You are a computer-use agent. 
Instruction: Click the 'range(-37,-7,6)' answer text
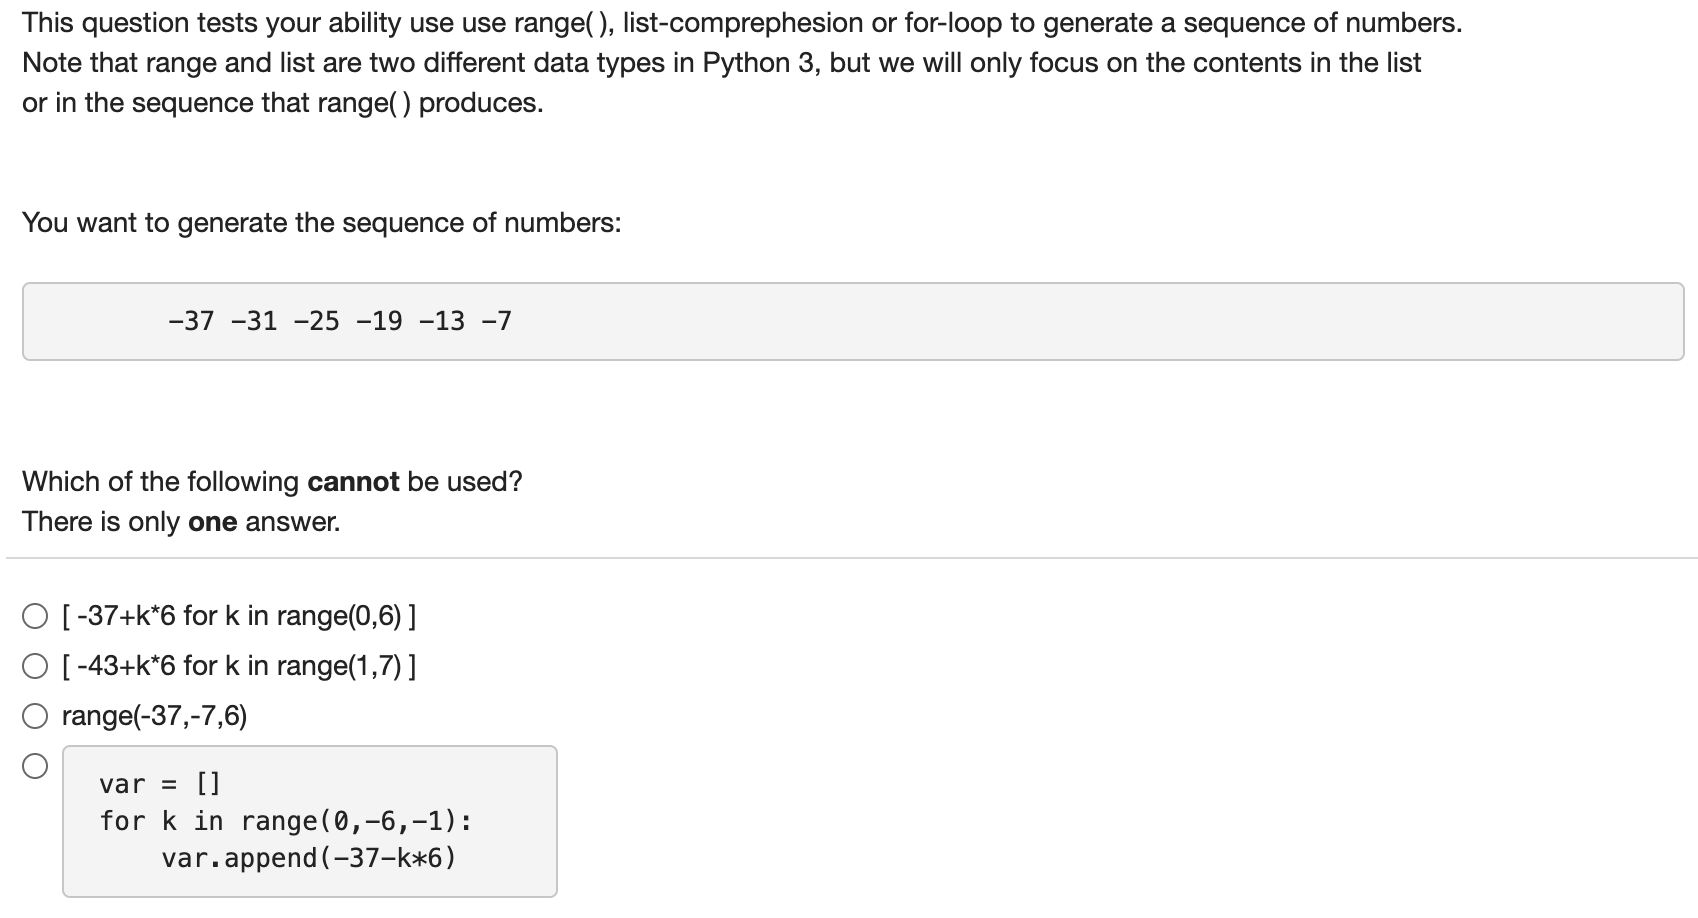click(154, 716)
